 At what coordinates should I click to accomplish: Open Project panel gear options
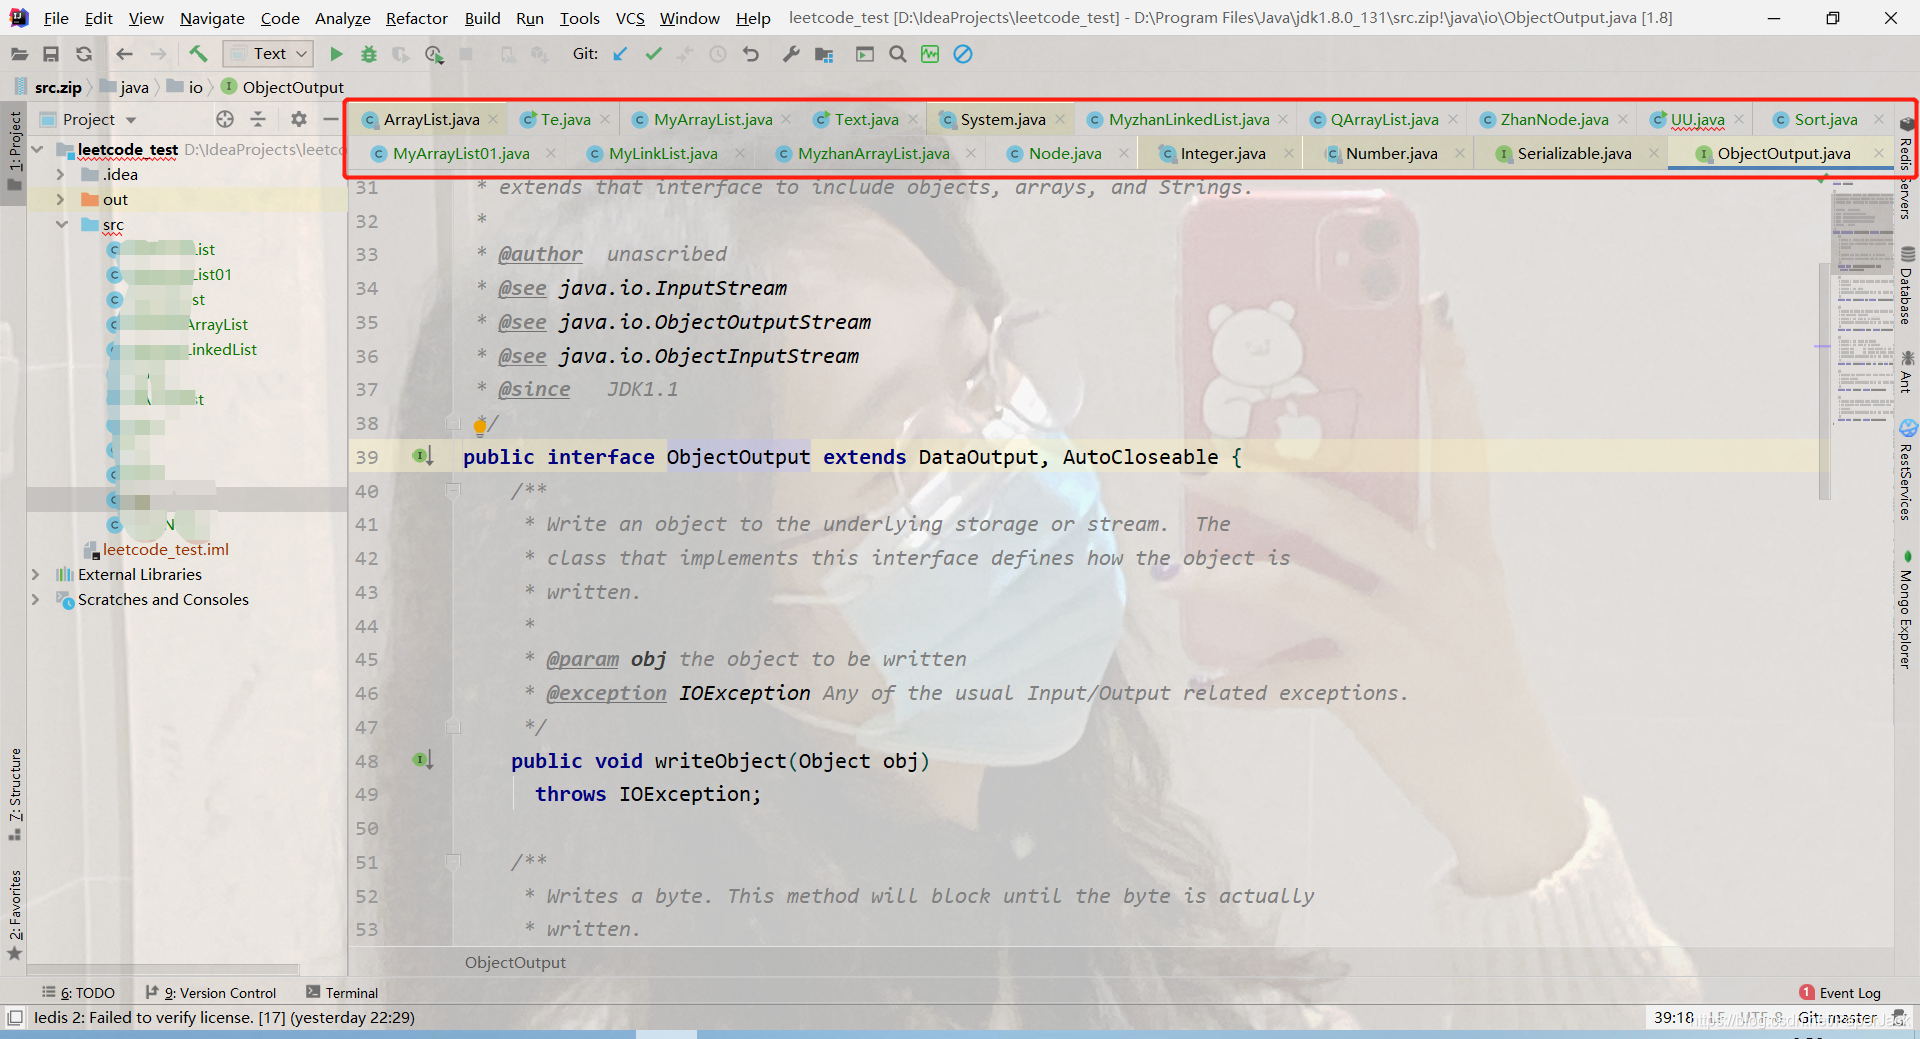point(299,119)
